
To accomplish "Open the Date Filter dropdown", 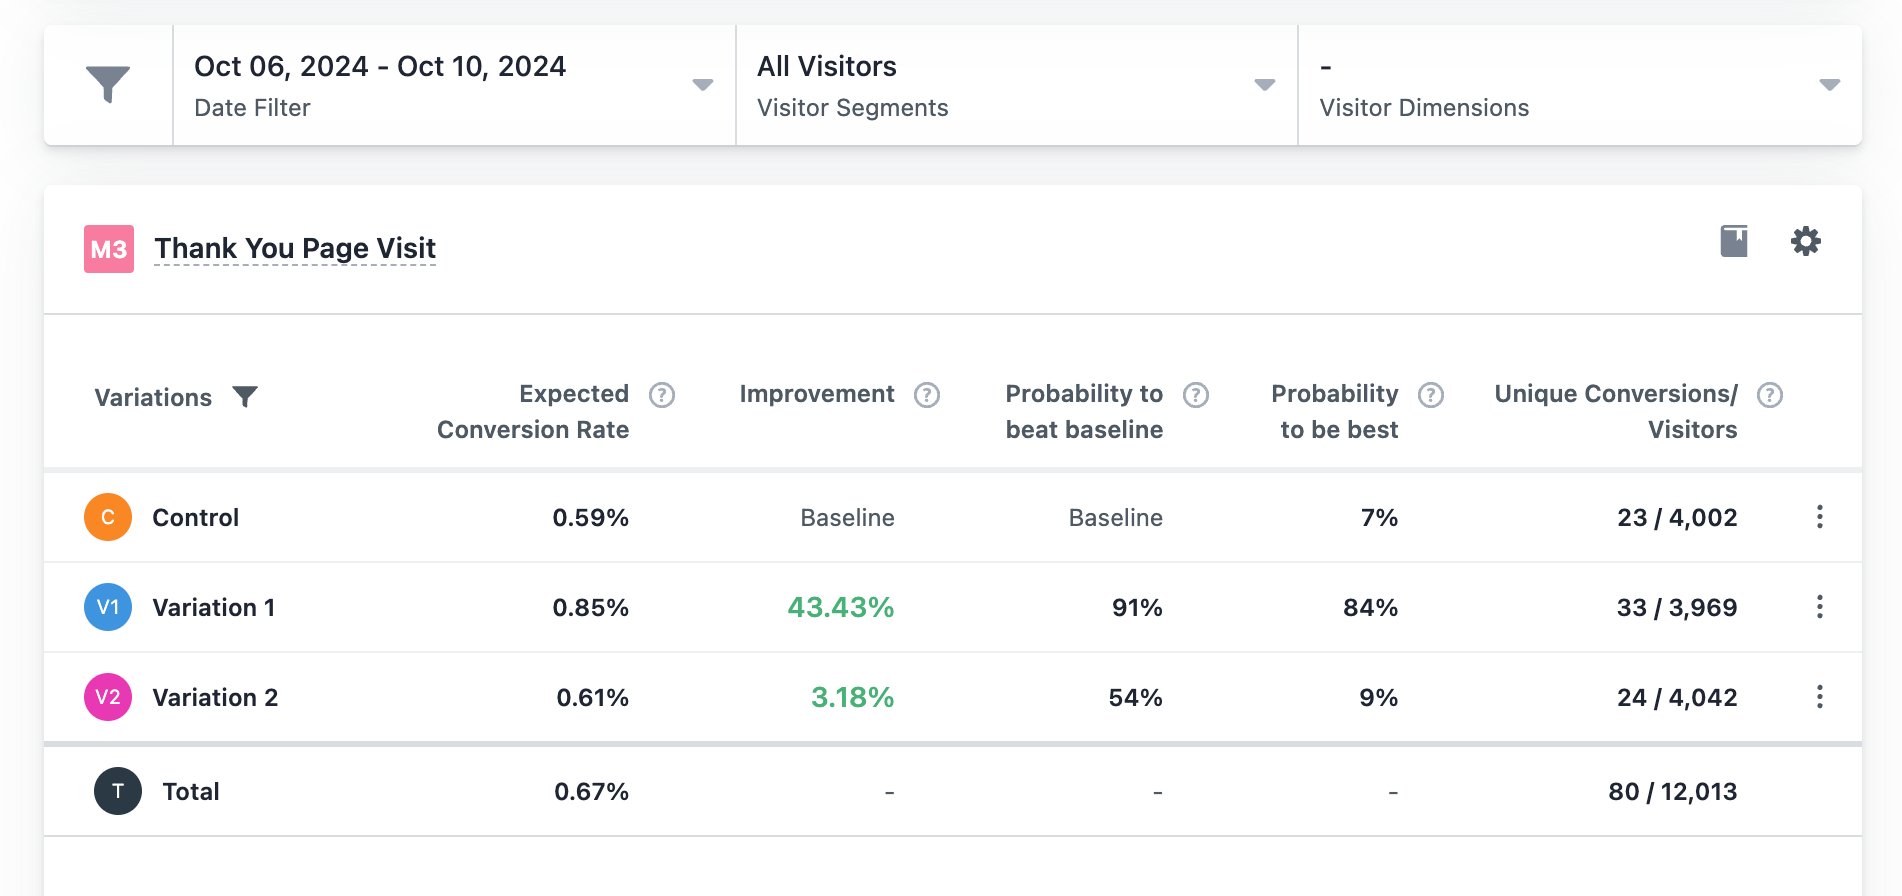I will click(454, 85).
